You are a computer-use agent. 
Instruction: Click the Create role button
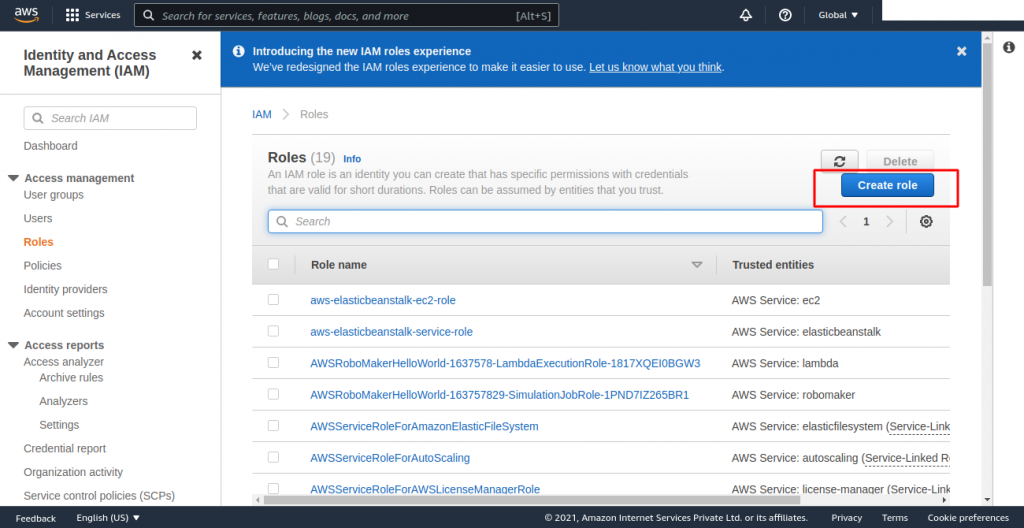click(888, 185)
